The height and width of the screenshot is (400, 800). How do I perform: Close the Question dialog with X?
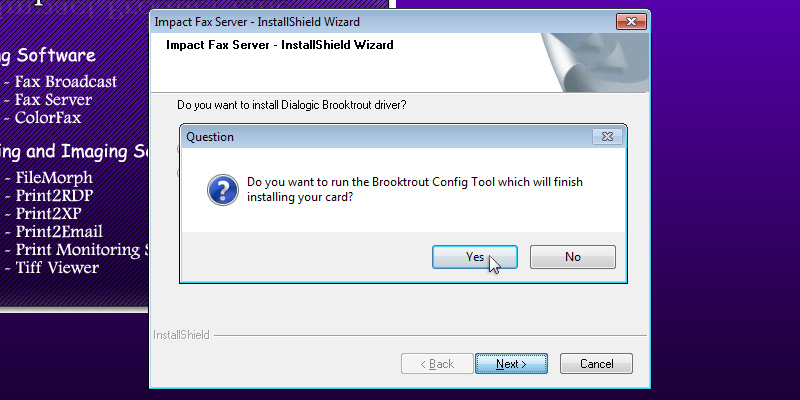coord(607,137)
